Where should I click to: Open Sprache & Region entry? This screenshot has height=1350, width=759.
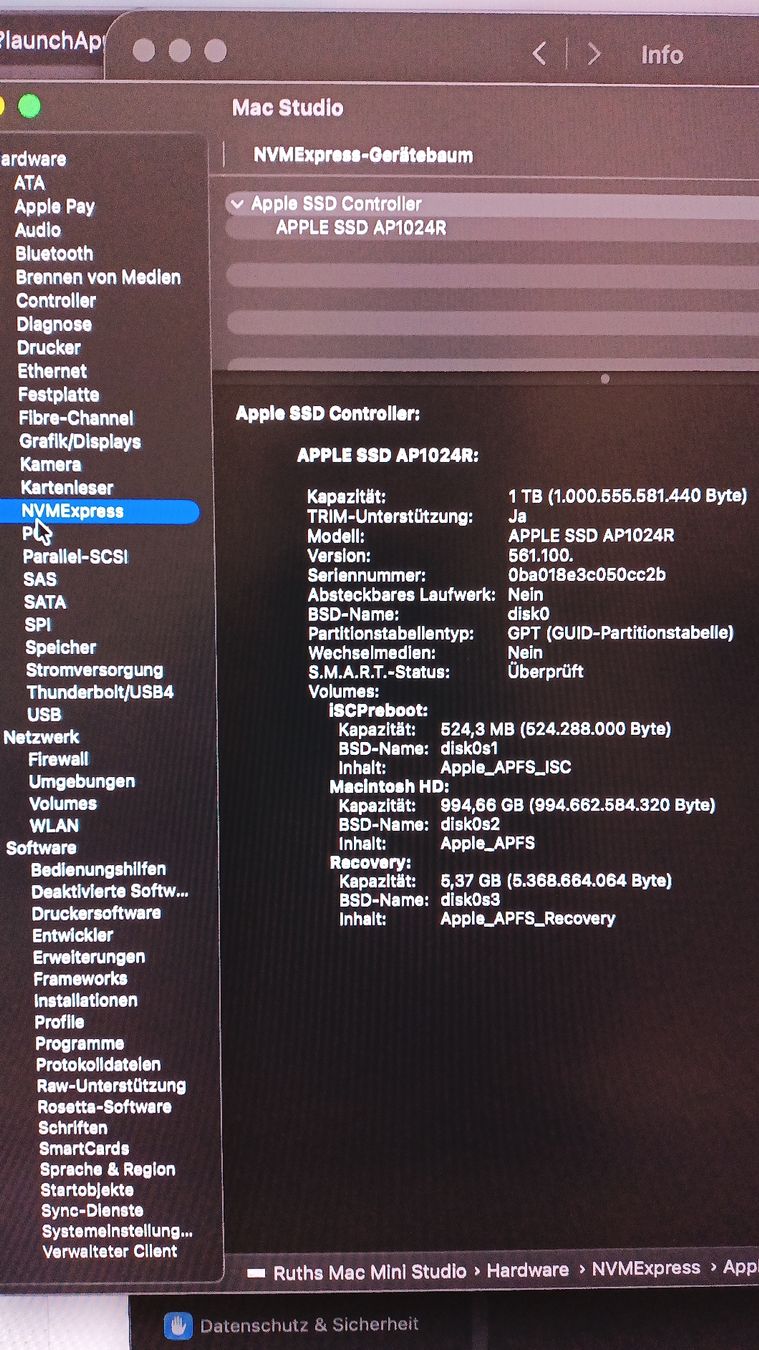click(x=107, y=1170)
